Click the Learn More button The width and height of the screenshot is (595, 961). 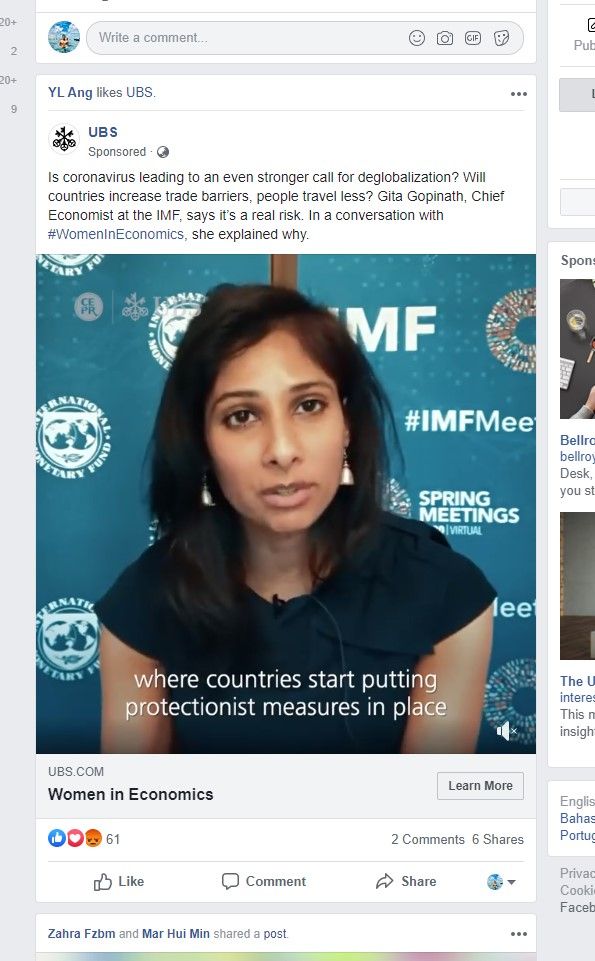480,786
